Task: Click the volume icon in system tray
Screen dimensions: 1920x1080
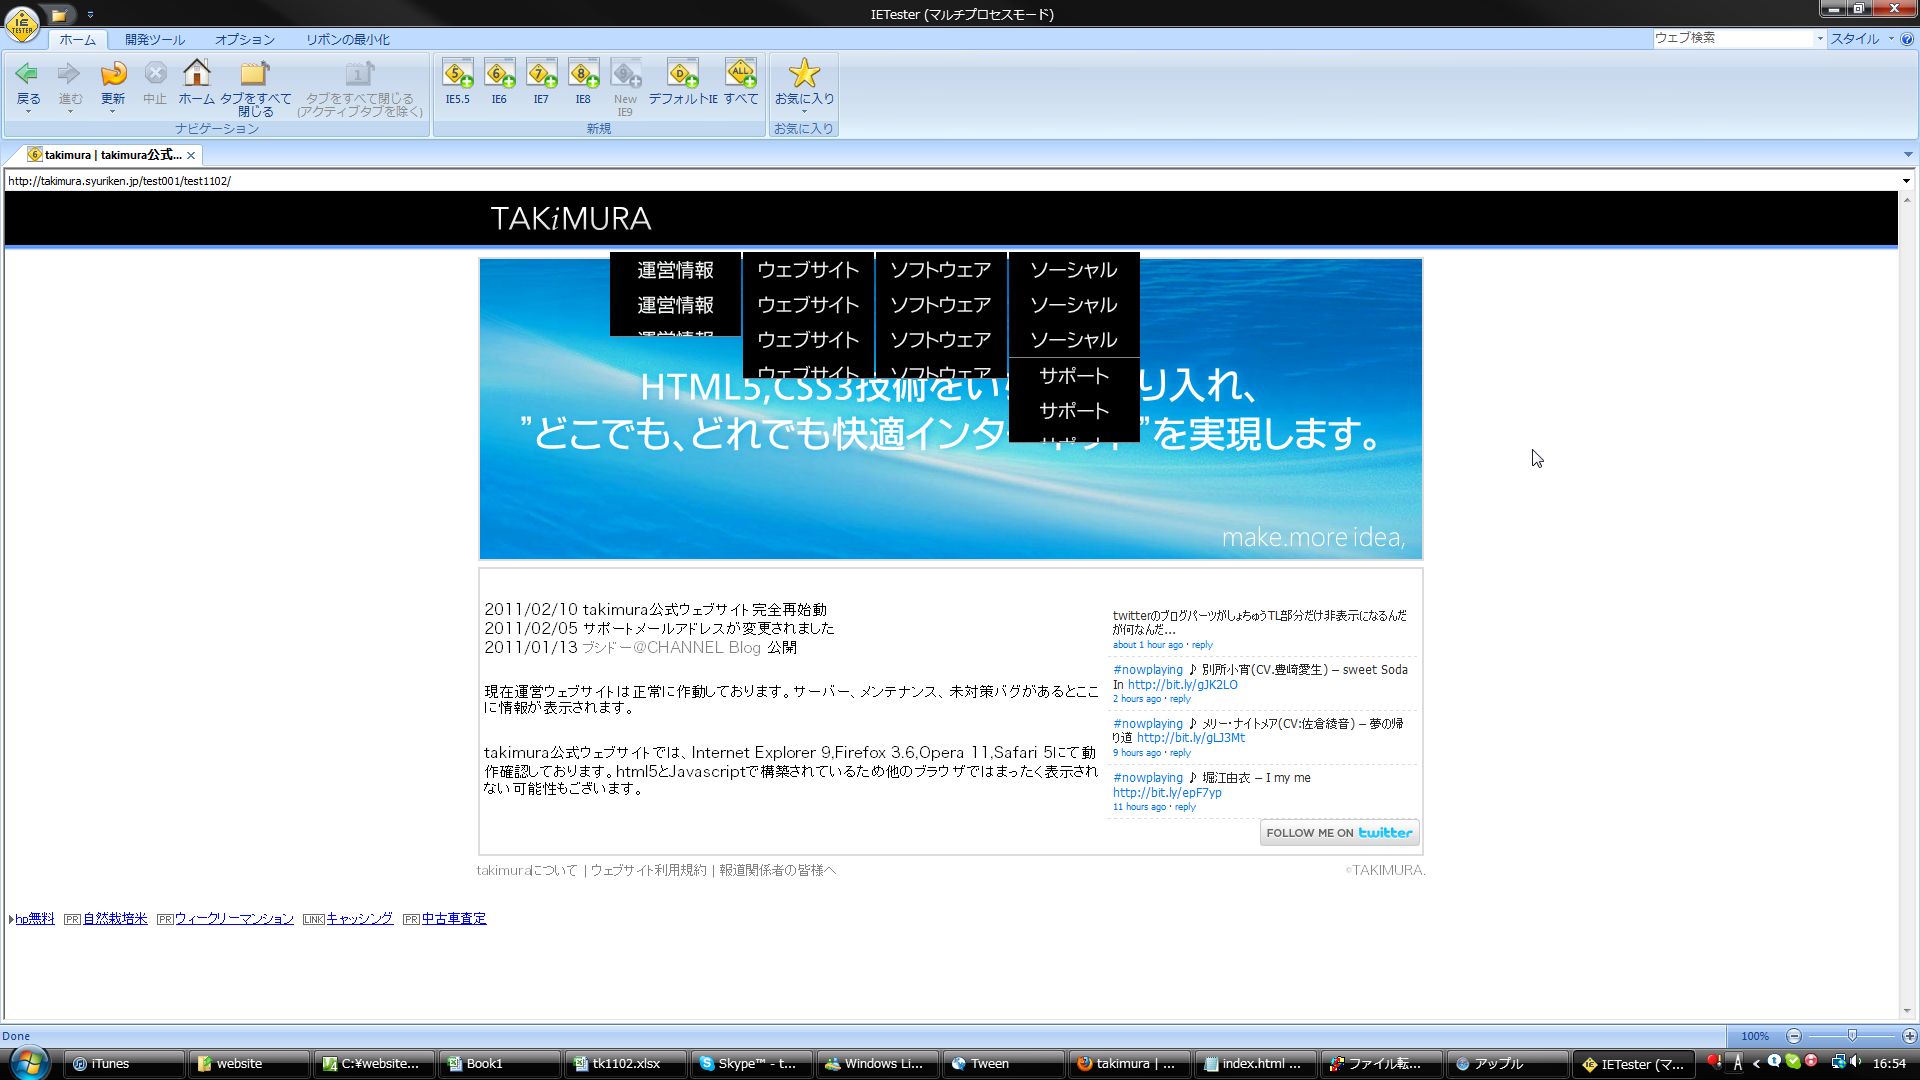Action: pos(1856,1062)
